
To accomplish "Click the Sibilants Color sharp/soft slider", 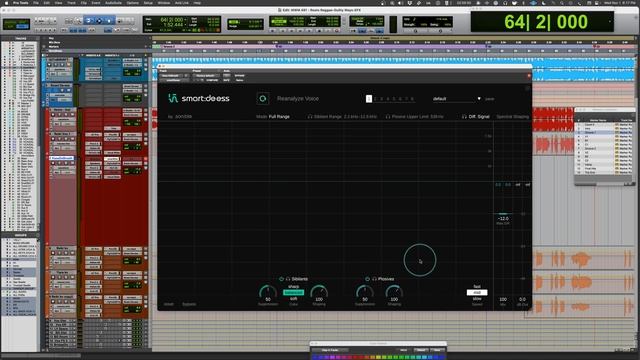I will coord(293,293).
